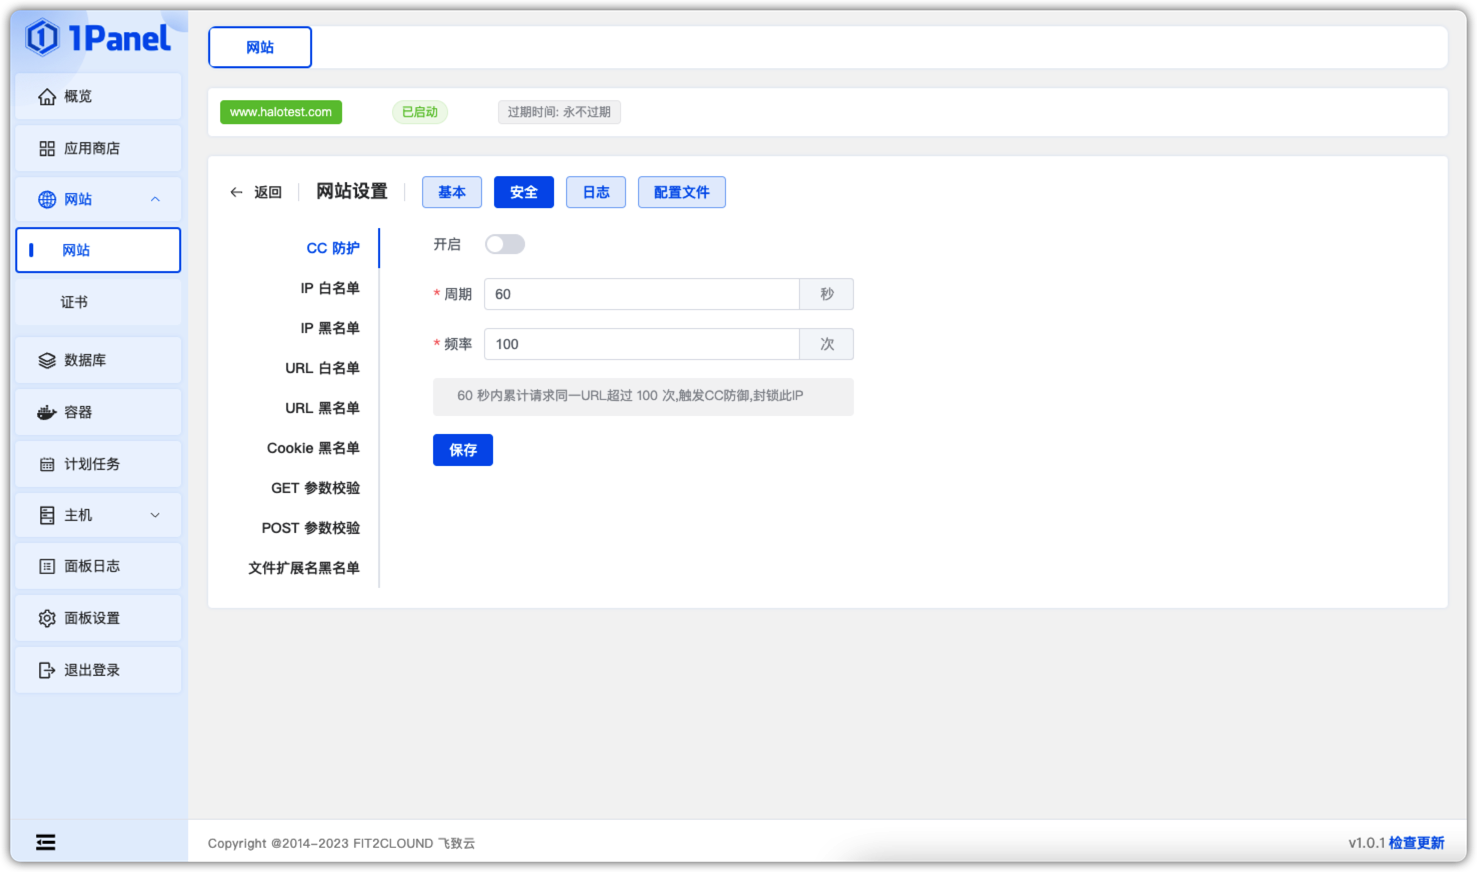Screen dimensions: 1477x872
Task: Expand the 主机 menu chevron
Action: click(x=155, y=515)
